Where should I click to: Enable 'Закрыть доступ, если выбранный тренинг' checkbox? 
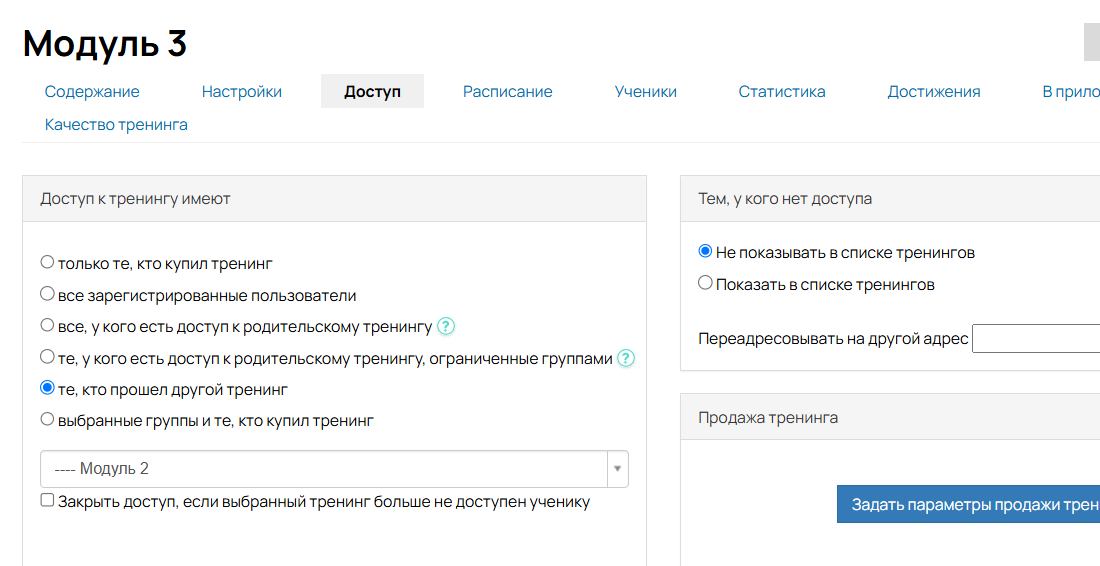click(x=47, y=501)
